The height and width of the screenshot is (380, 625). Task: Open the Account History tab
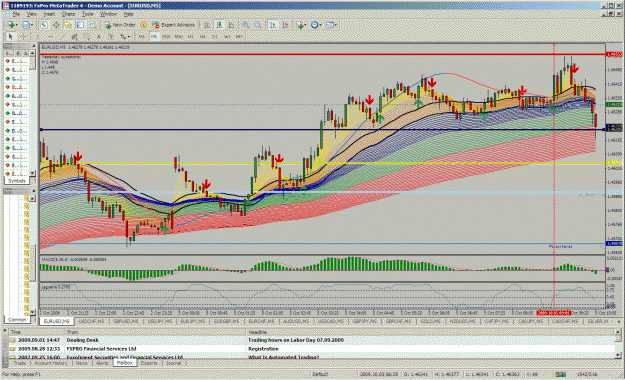[51, 363]
